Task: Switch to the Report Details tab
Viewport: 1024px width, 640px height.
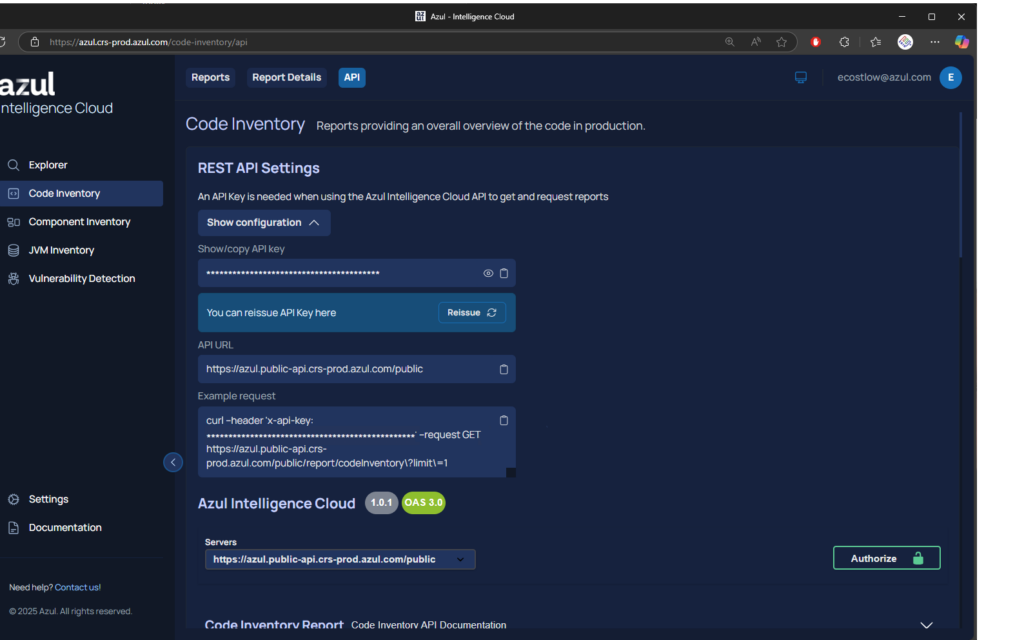Action: [286, 77]
